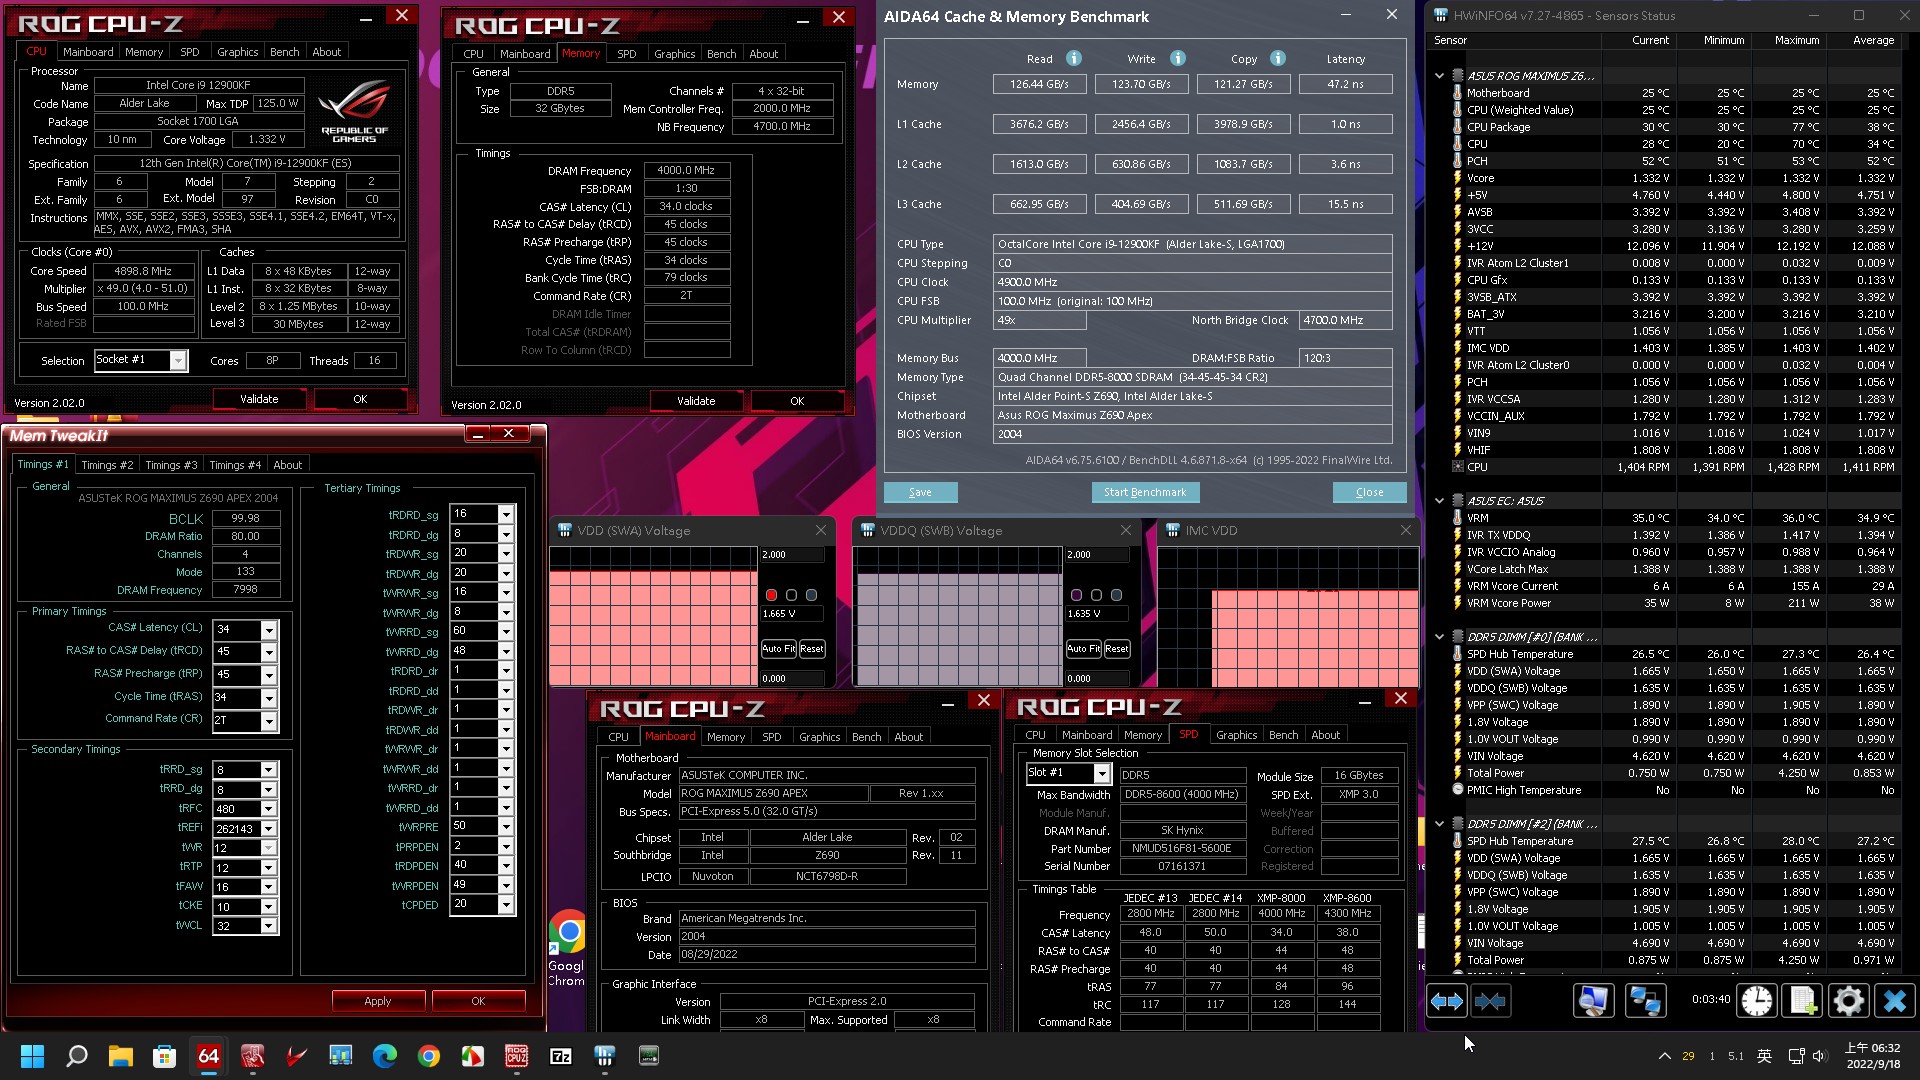
Task: Click taskbar volume speaker icon
Action: (x=1819, y=1056)
